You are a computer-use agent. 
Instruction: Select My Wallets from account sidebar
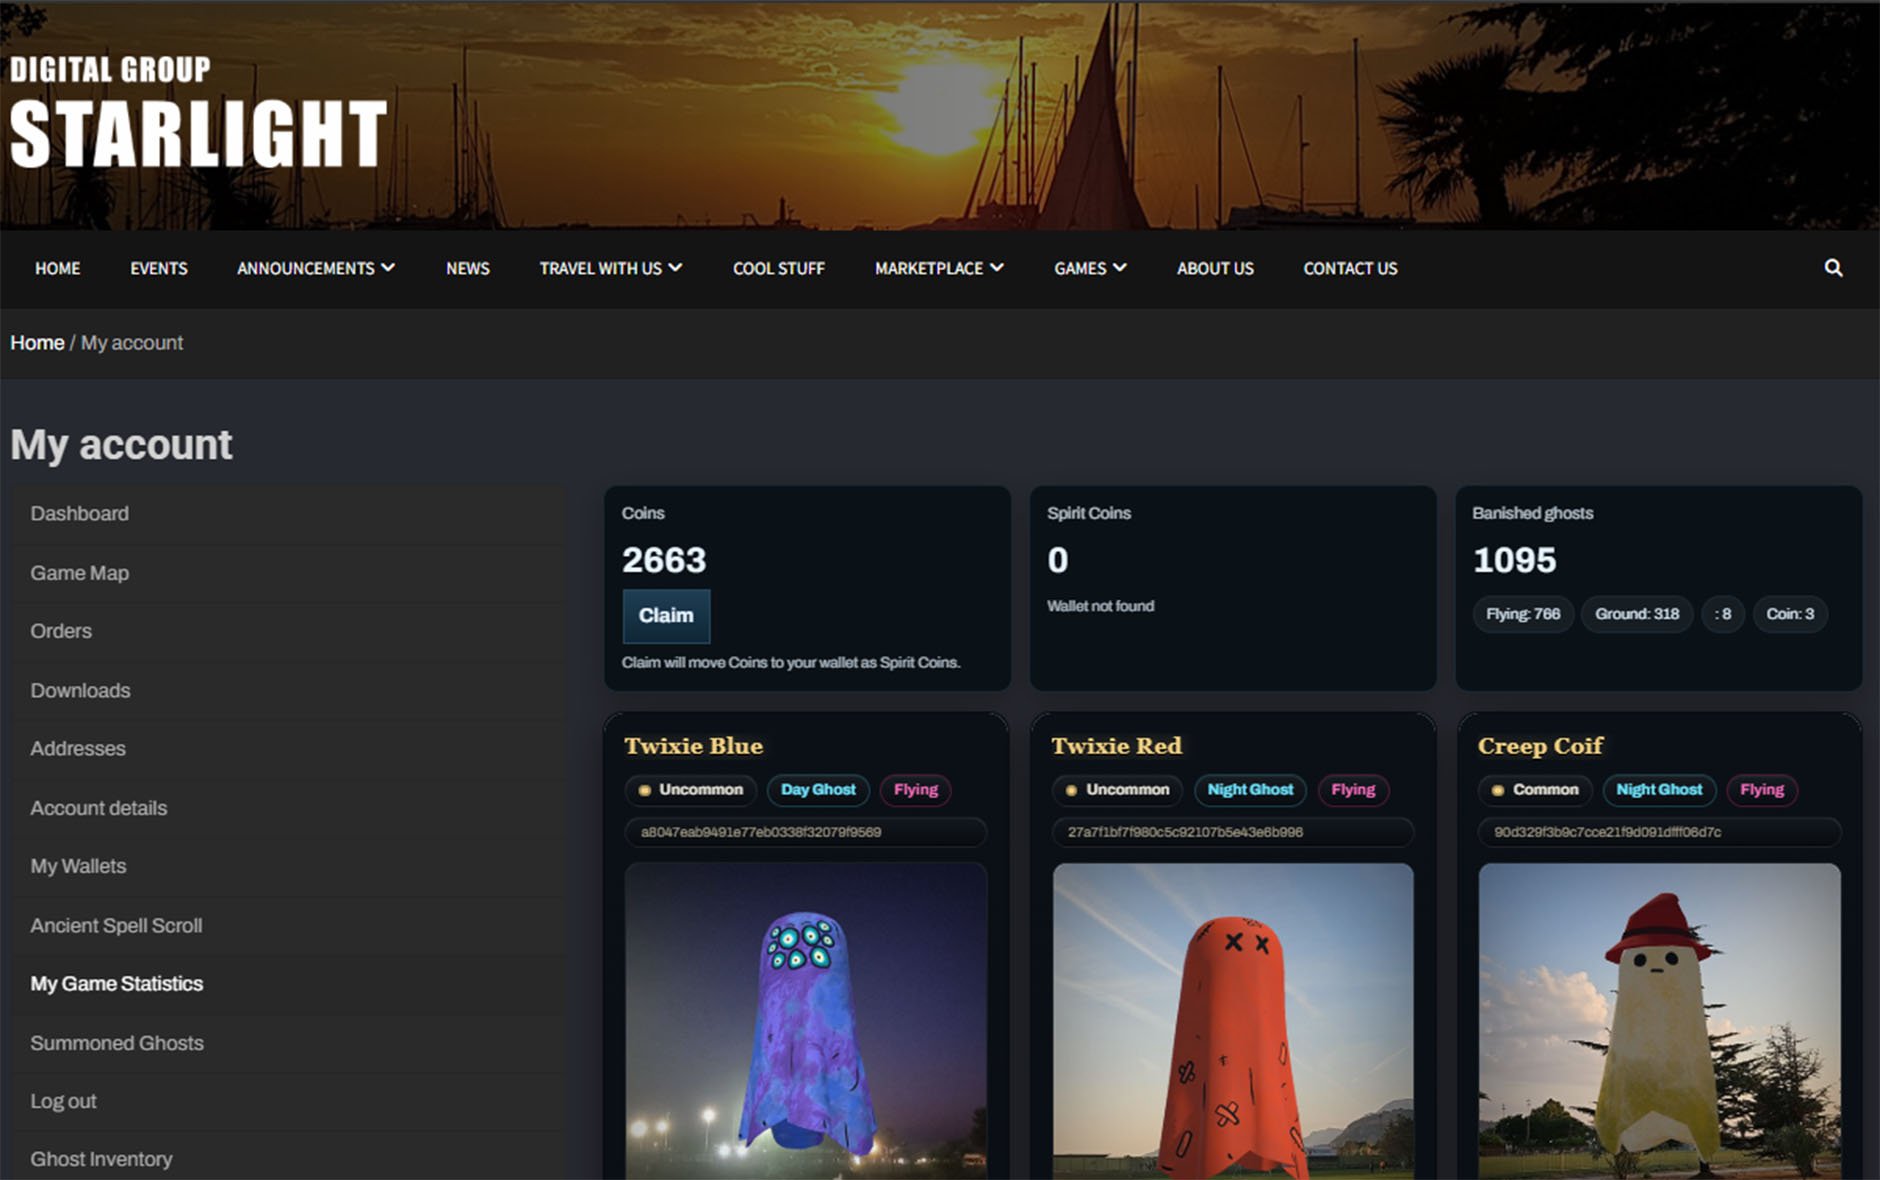point(78,866)
